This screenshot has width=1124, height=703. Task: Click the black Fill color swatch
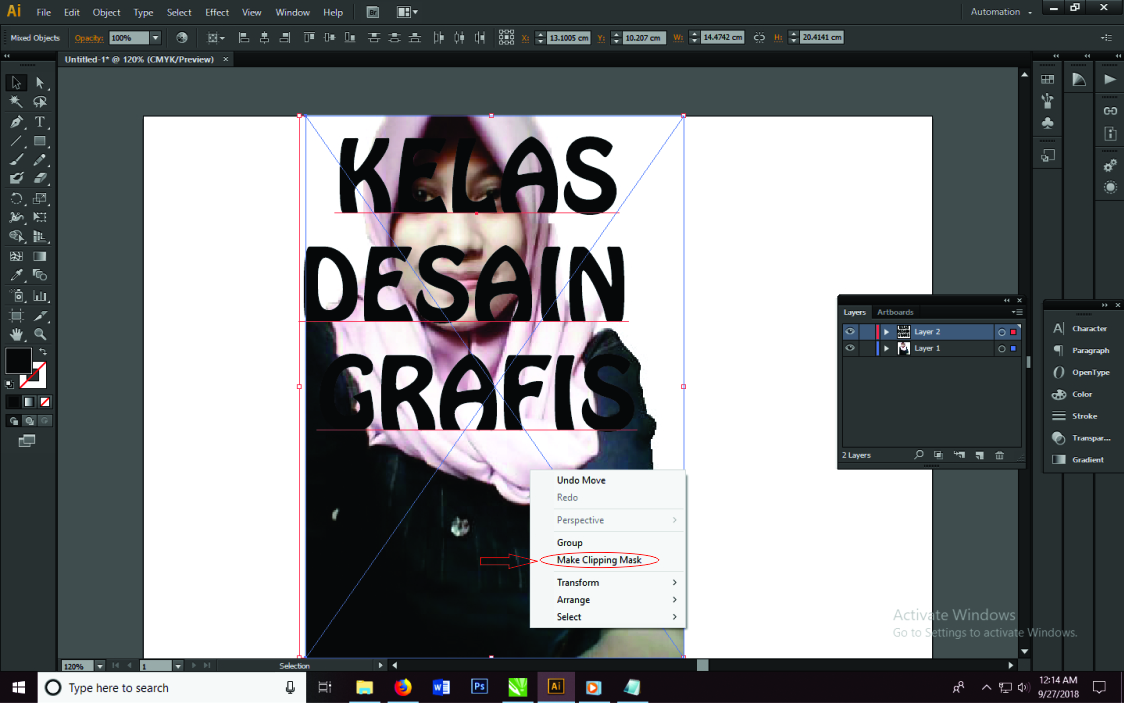18,360
